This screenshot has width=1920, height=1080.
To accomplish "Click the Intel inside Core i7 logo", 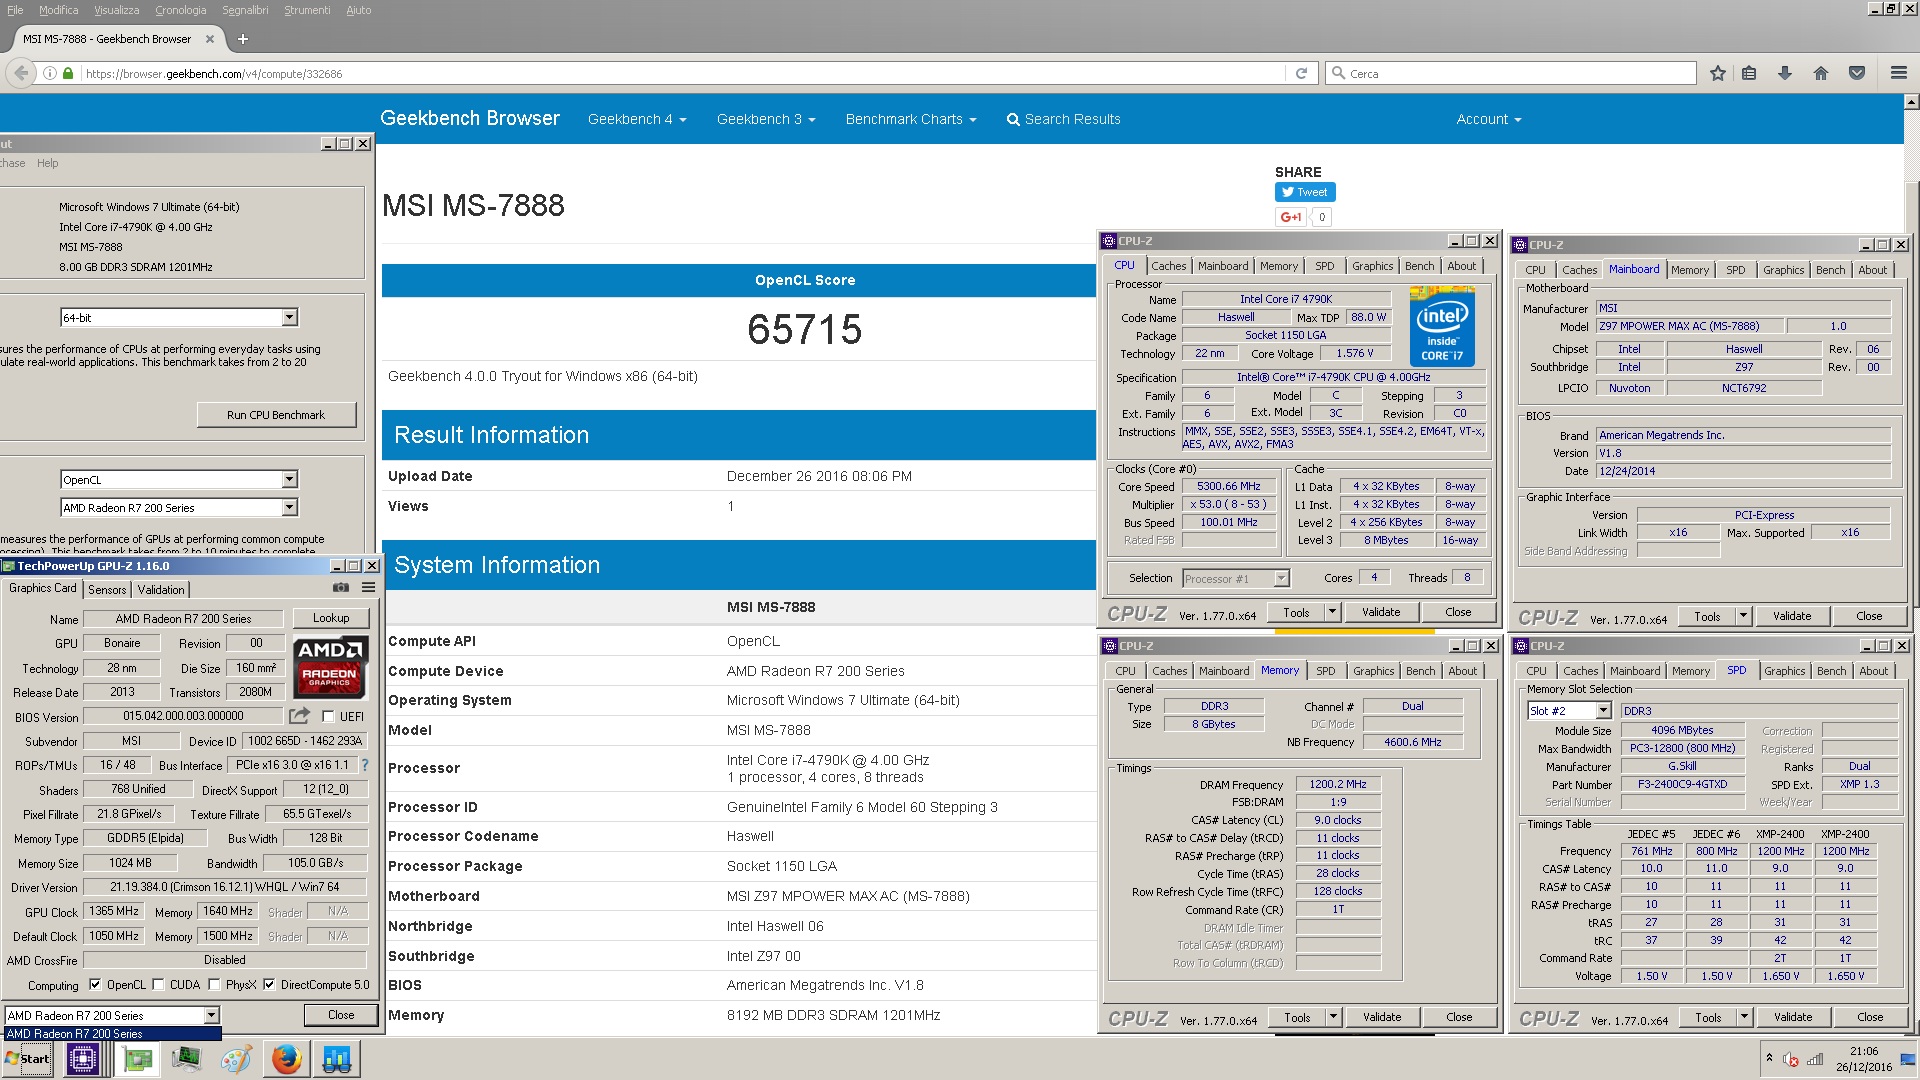I will pyautogui.click(x=1441, y=326).
